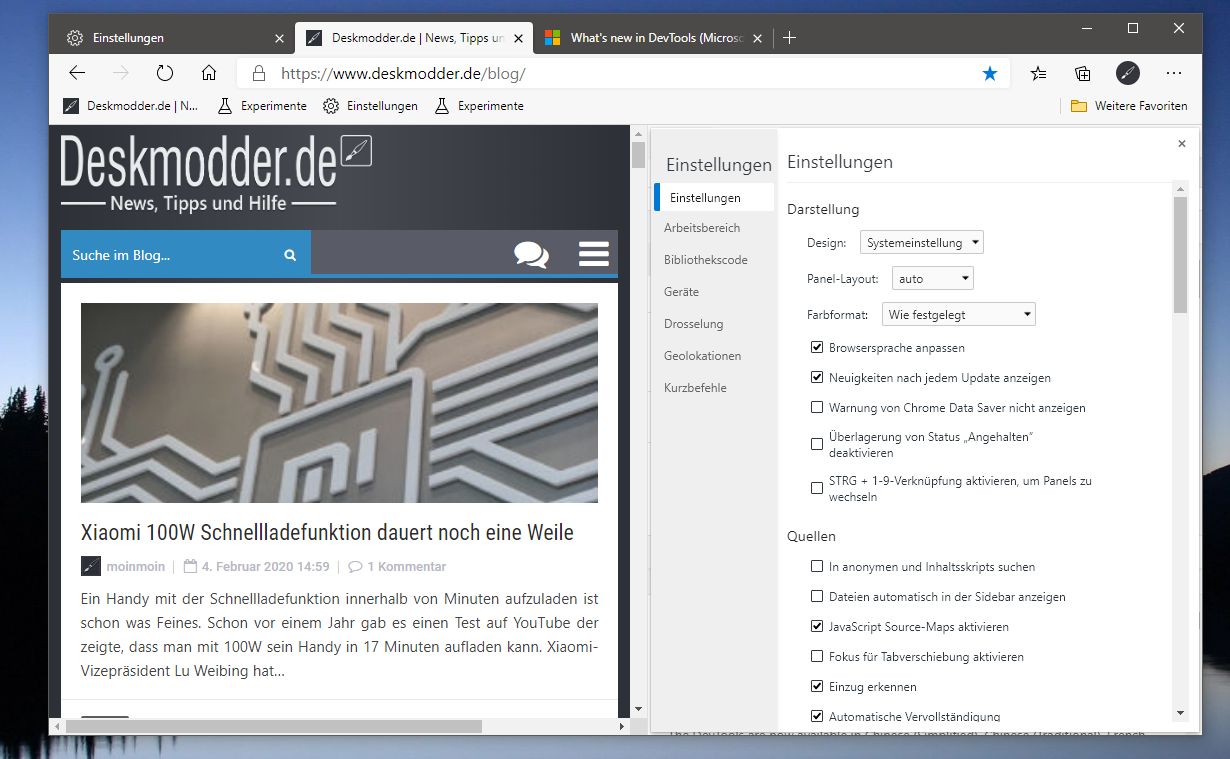Uncheck Einzug erkennen
The width and height of the screenshot is (1230, 759).
(817, 687)
